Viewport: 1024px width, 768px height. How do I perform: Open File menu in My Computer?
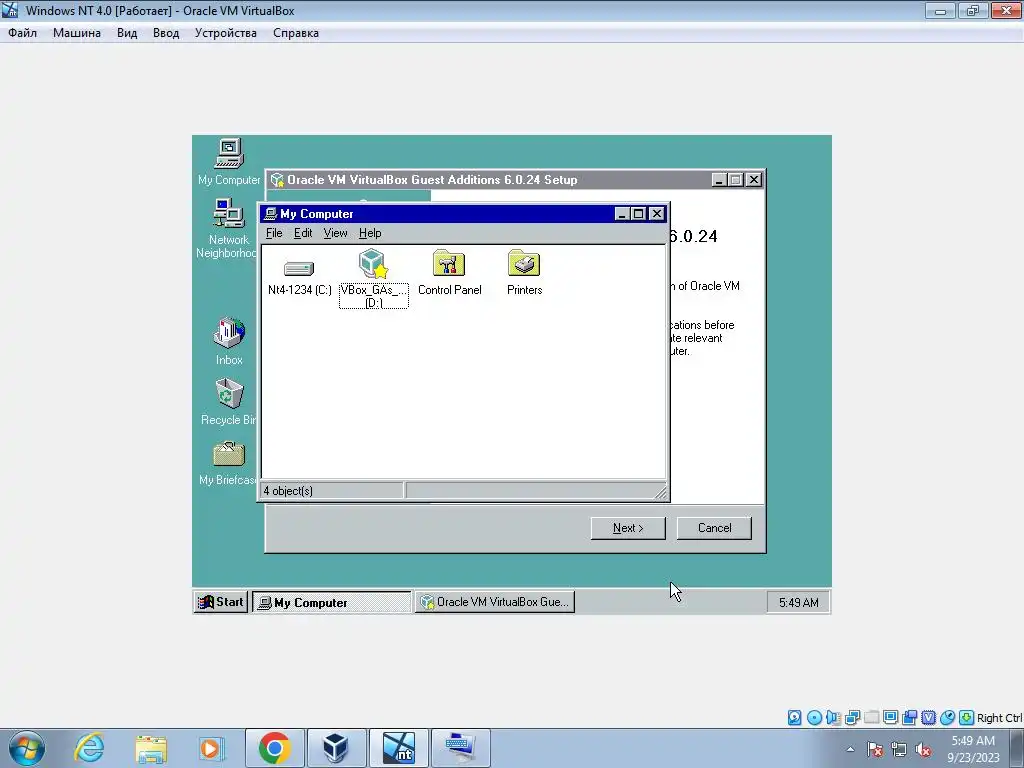click(274, 233)
